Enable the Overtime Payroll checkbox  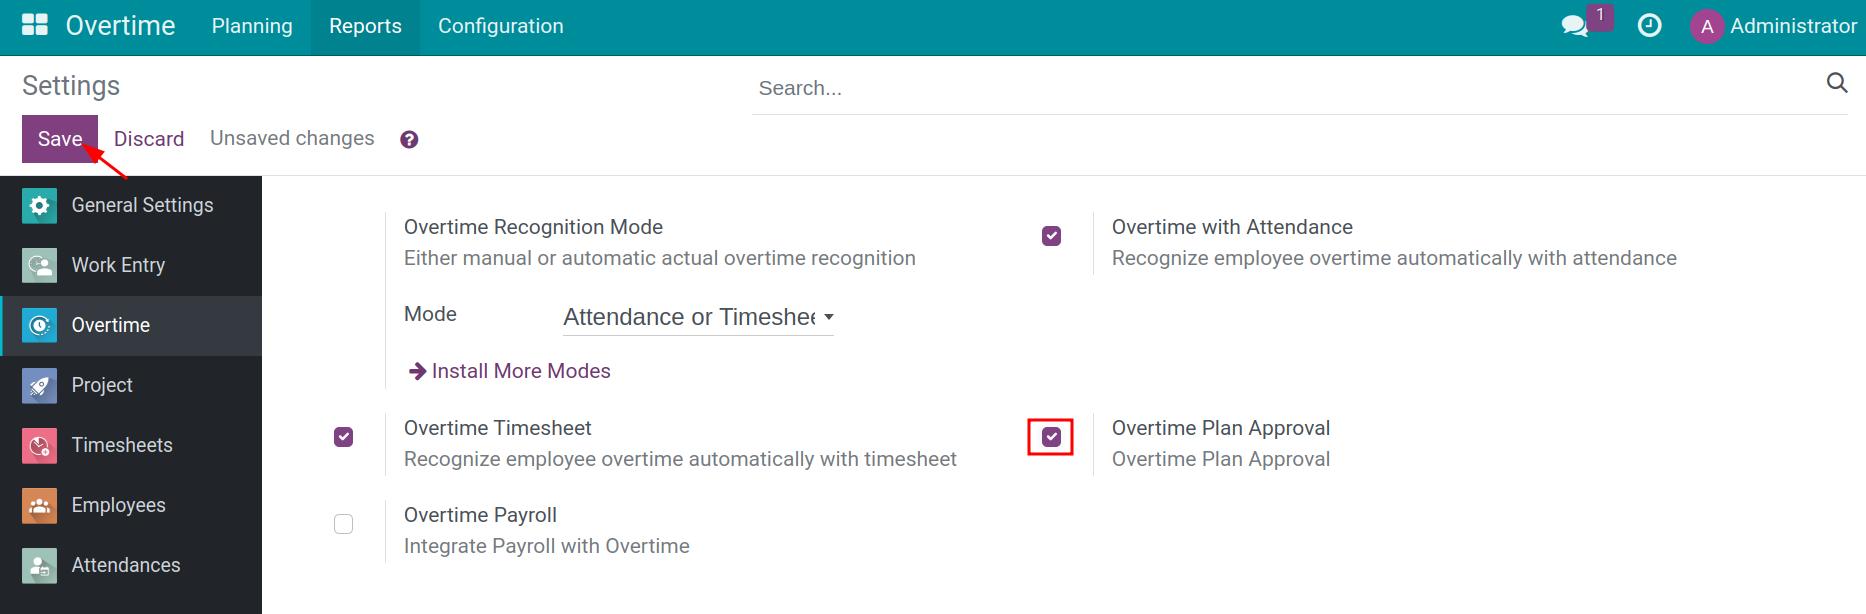pyautogui.click(x=343, y=523)
